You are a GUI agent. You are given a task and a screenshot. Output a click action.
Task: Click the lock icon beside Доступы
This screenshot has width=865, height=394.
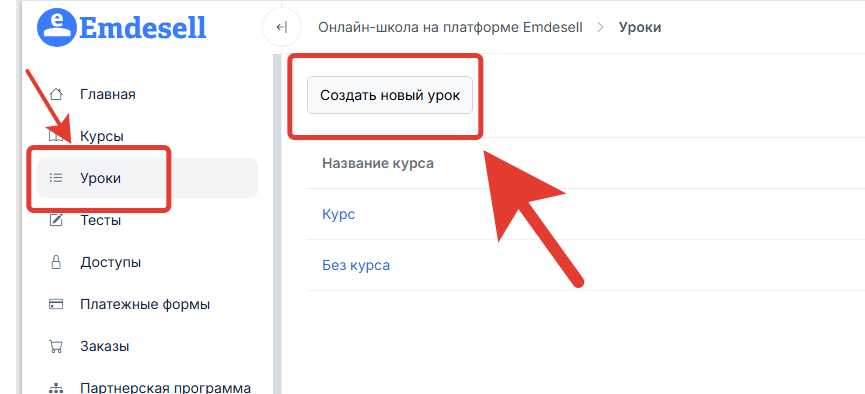point(56,262)
